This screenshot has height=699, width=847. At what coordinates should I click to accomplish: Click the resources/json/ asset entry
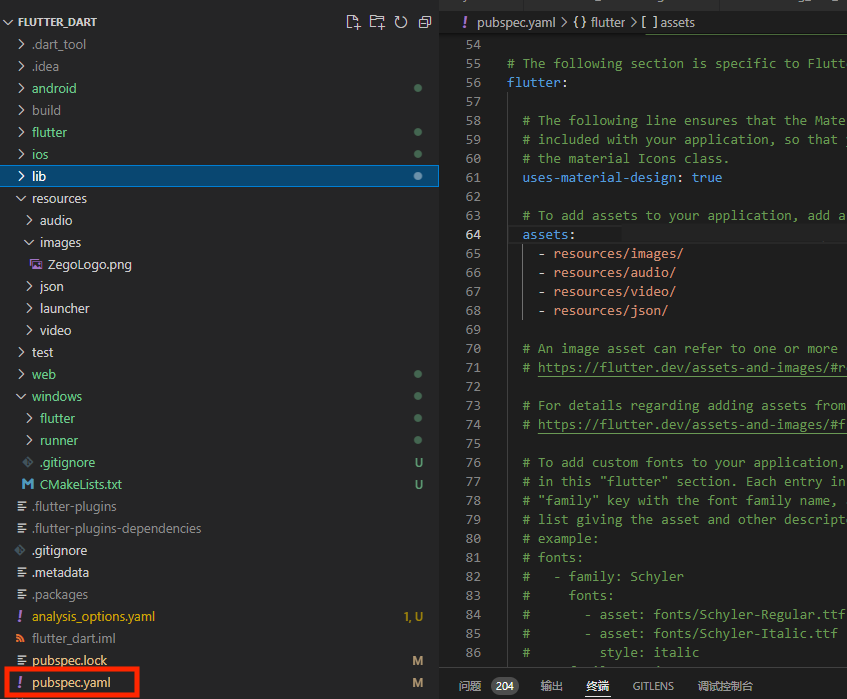coord(610,311)
